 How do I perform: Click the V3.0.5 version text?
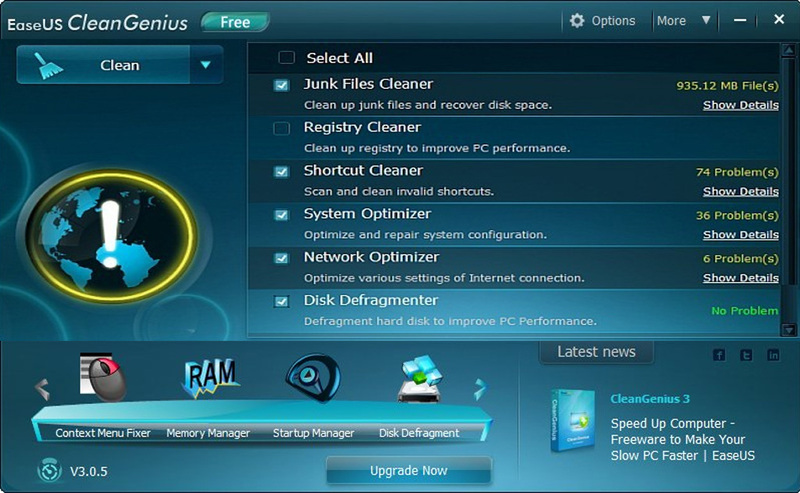[88, 472]
